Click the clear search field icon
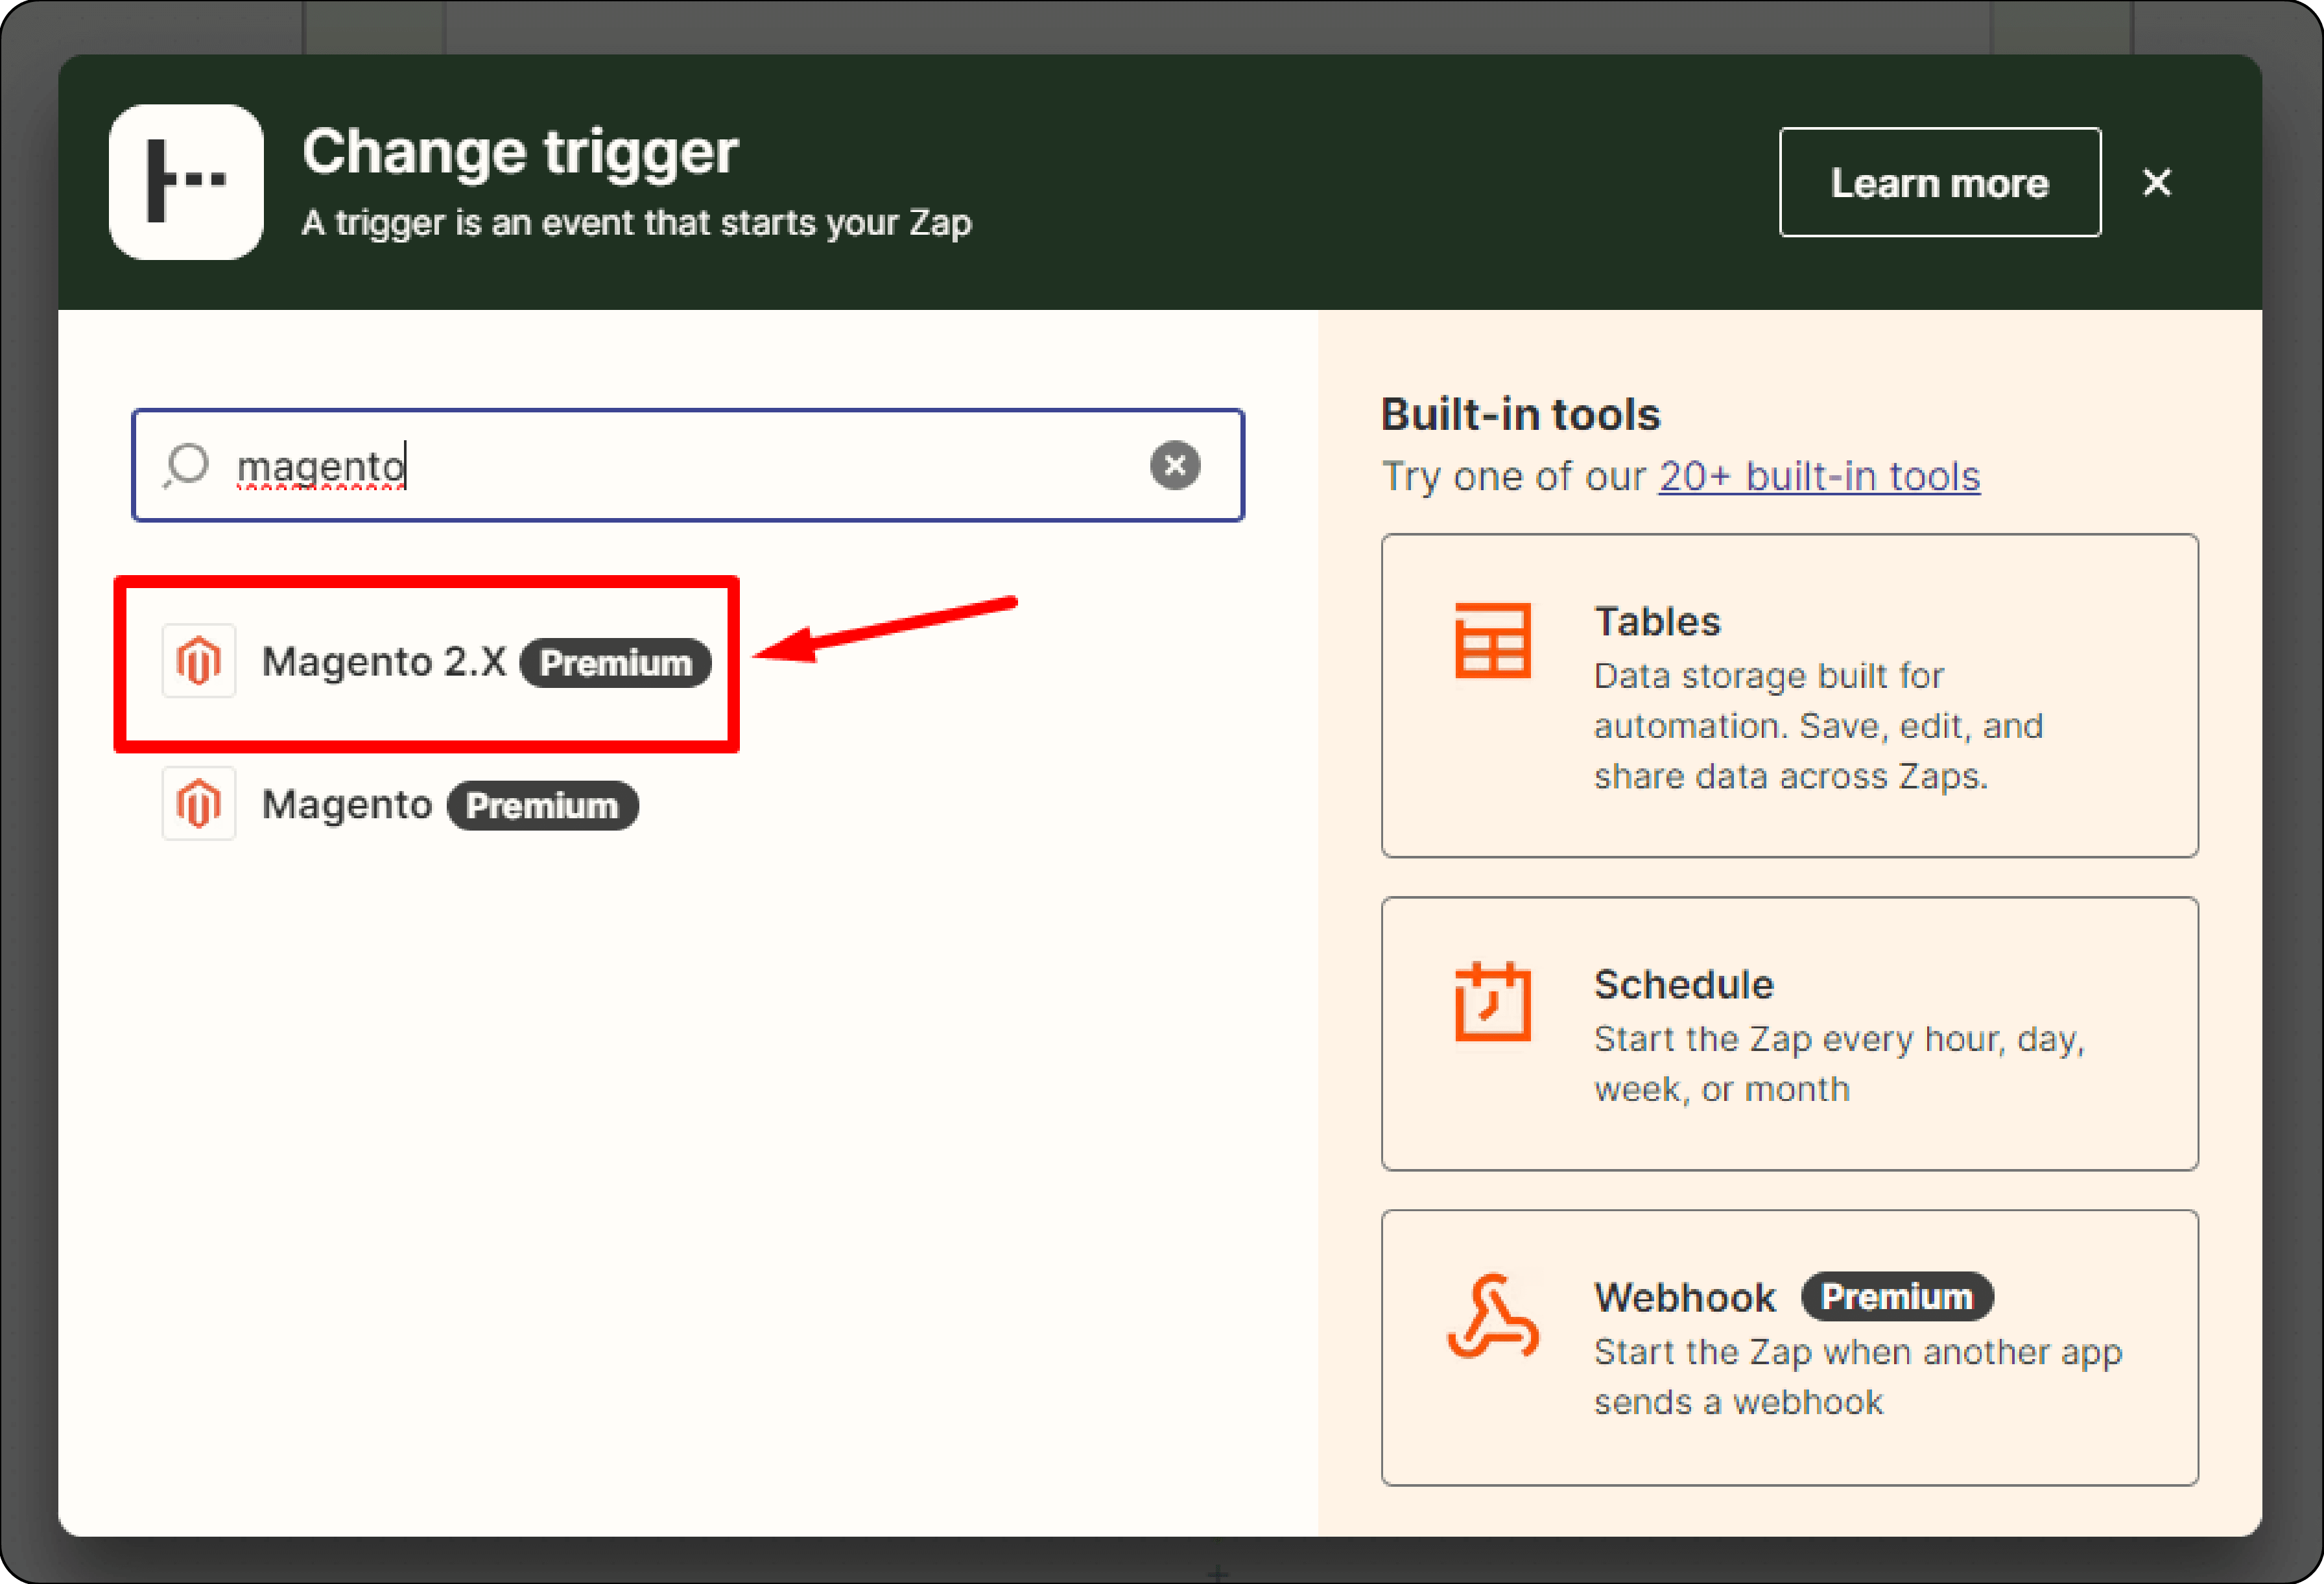The width and height of the screenshot is (2324, 1584). 1174,464
